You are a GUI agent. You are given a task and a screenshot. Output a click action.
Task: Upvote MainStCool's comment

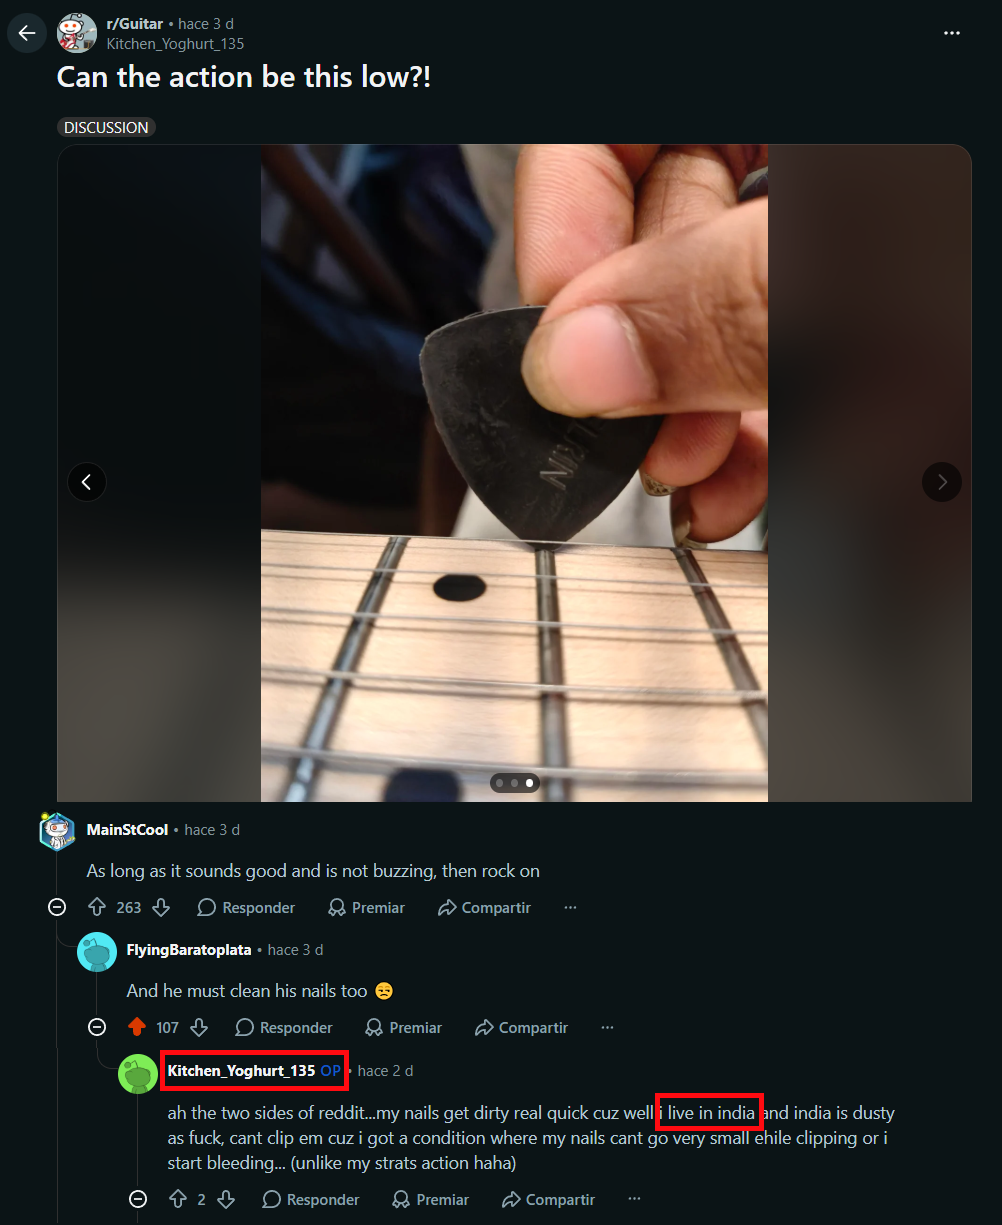click(97, 908)
